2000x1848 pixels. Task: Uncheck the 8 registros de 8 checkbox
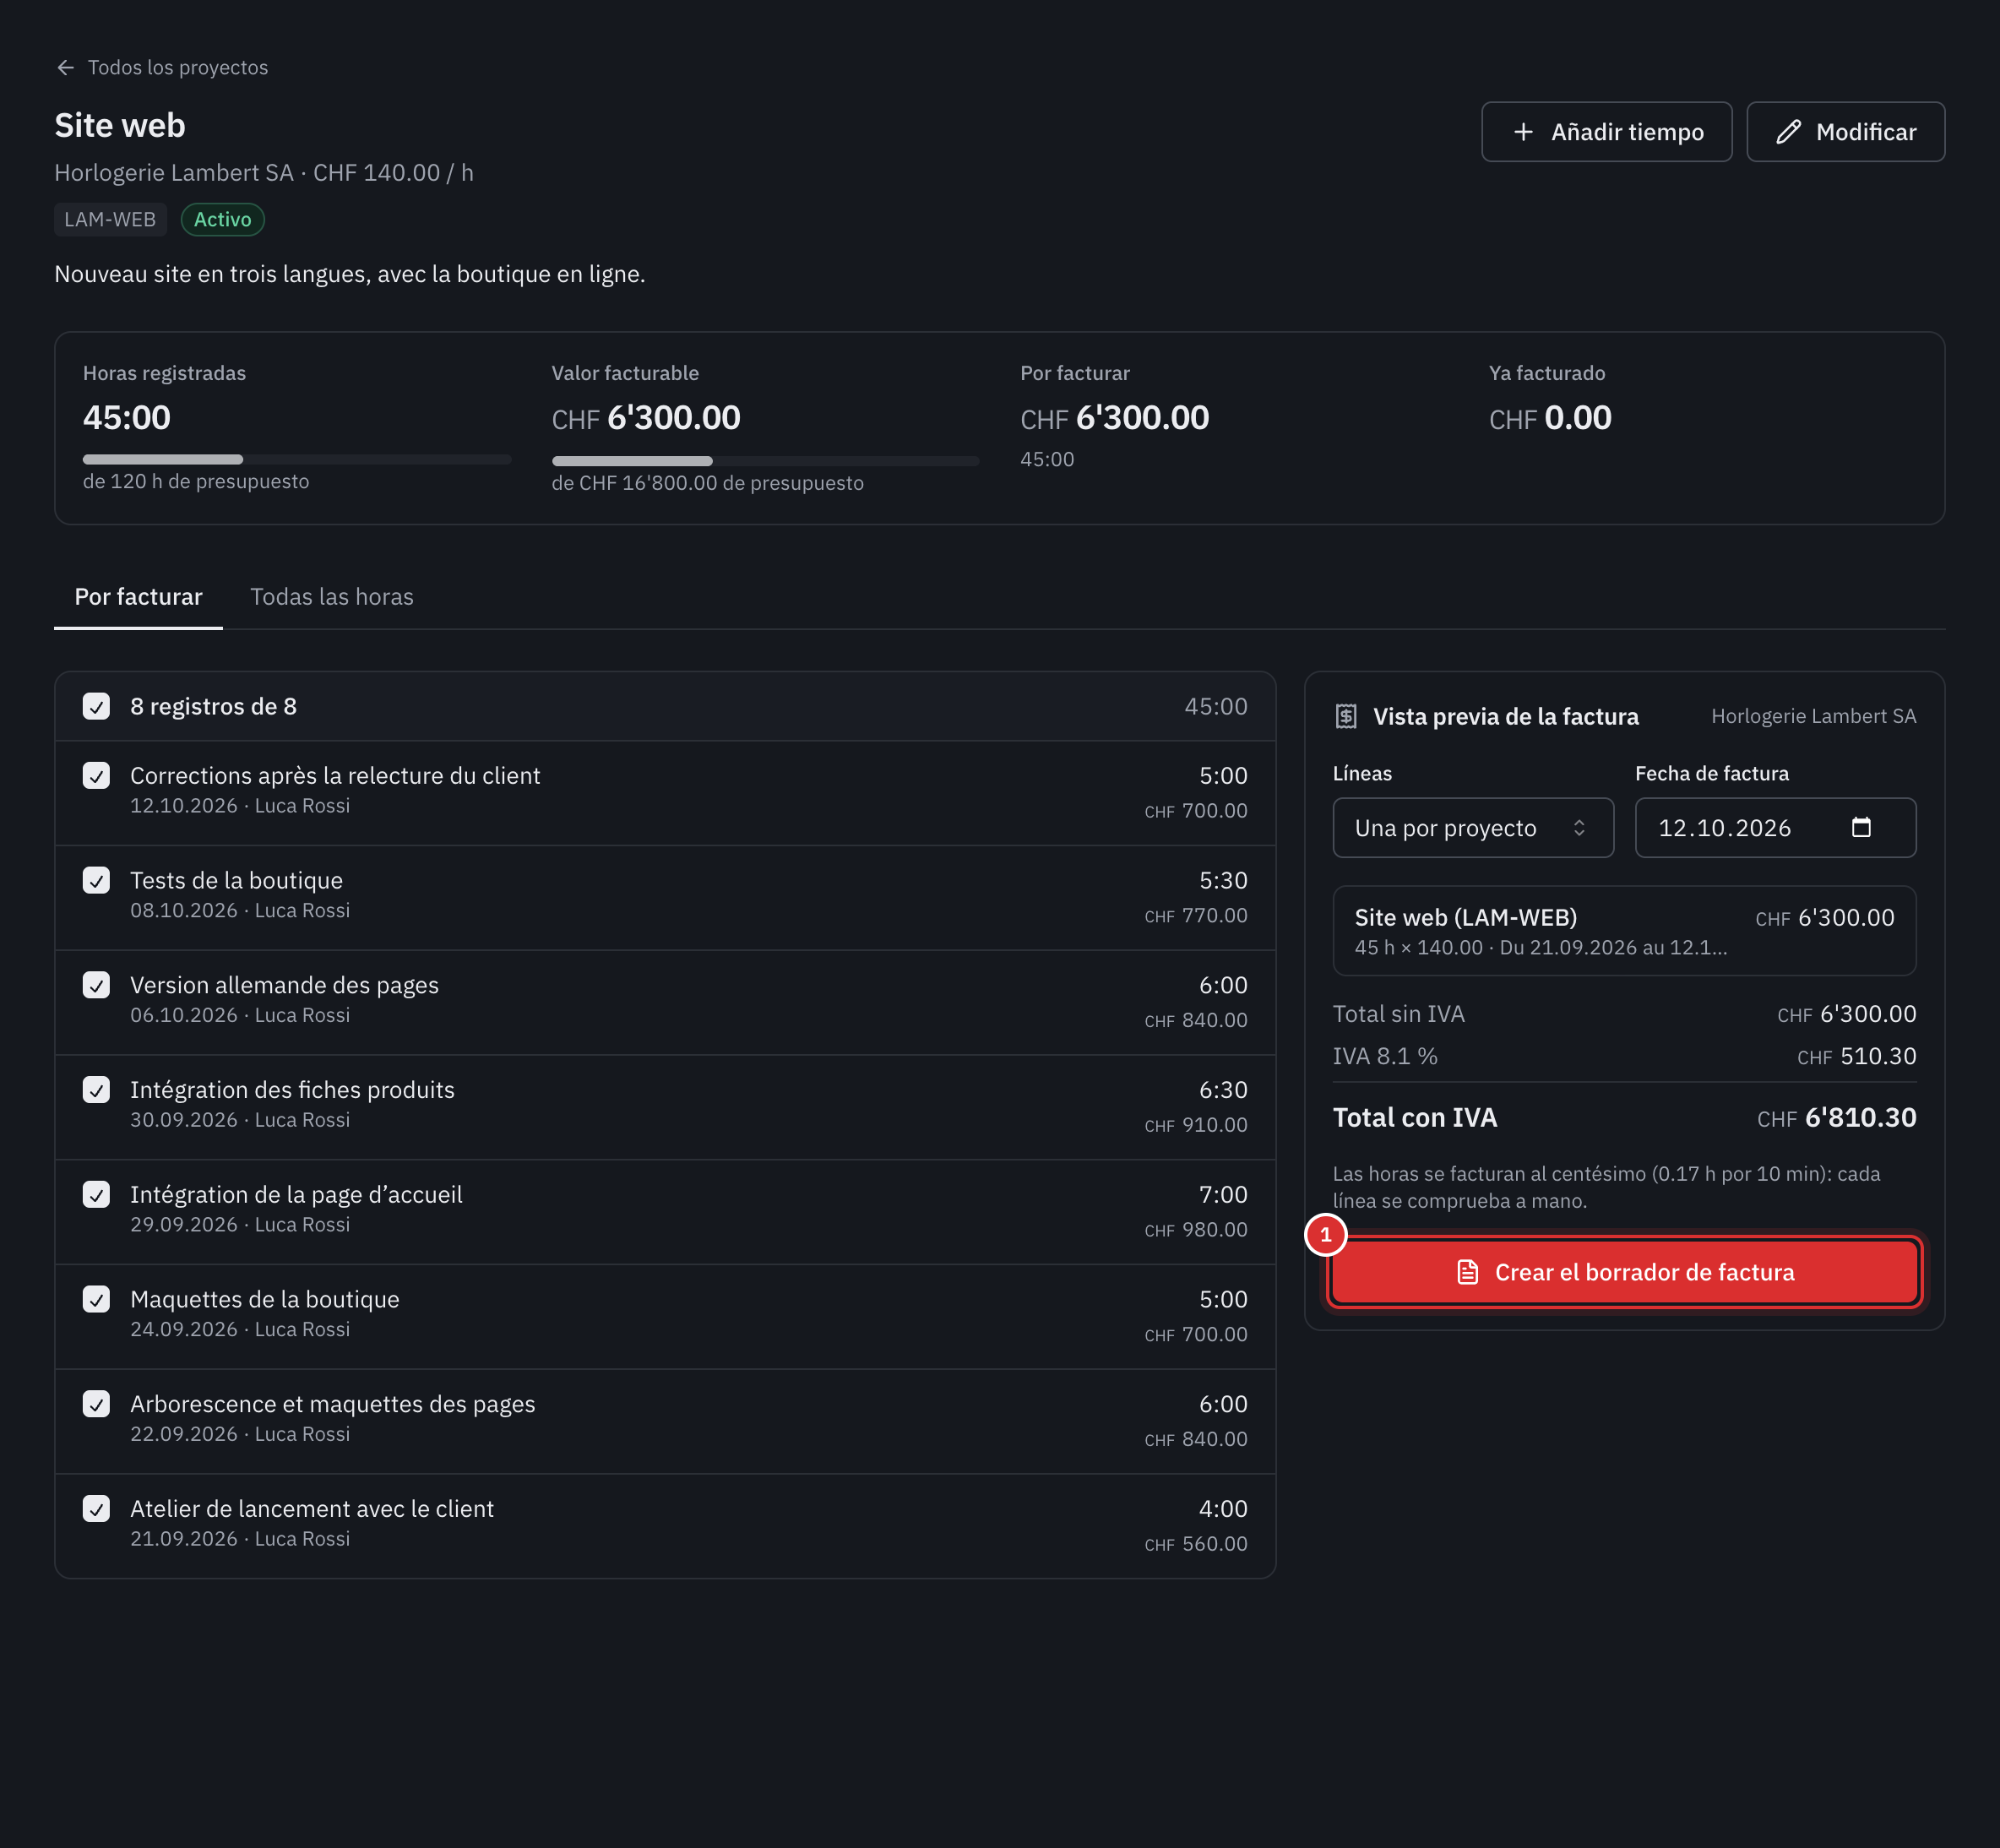pyautogui.click(x=96, y=706)
